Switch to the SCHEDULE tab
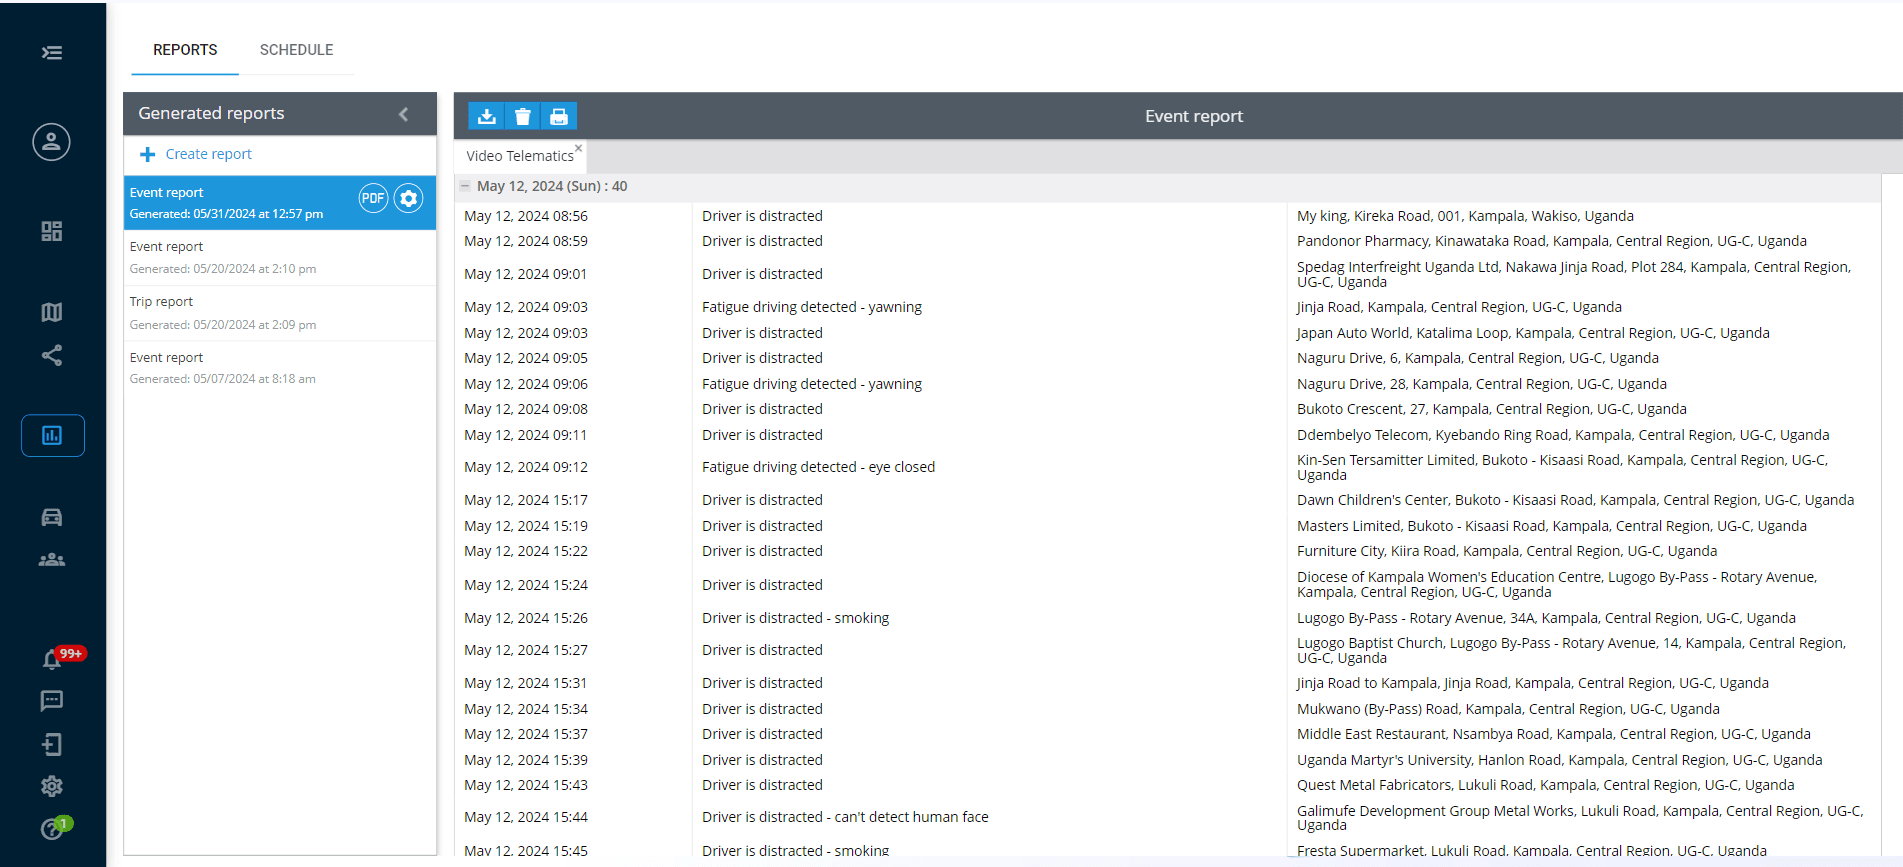The height and width of the screenshot is (867, 1903). click(297, 50)
